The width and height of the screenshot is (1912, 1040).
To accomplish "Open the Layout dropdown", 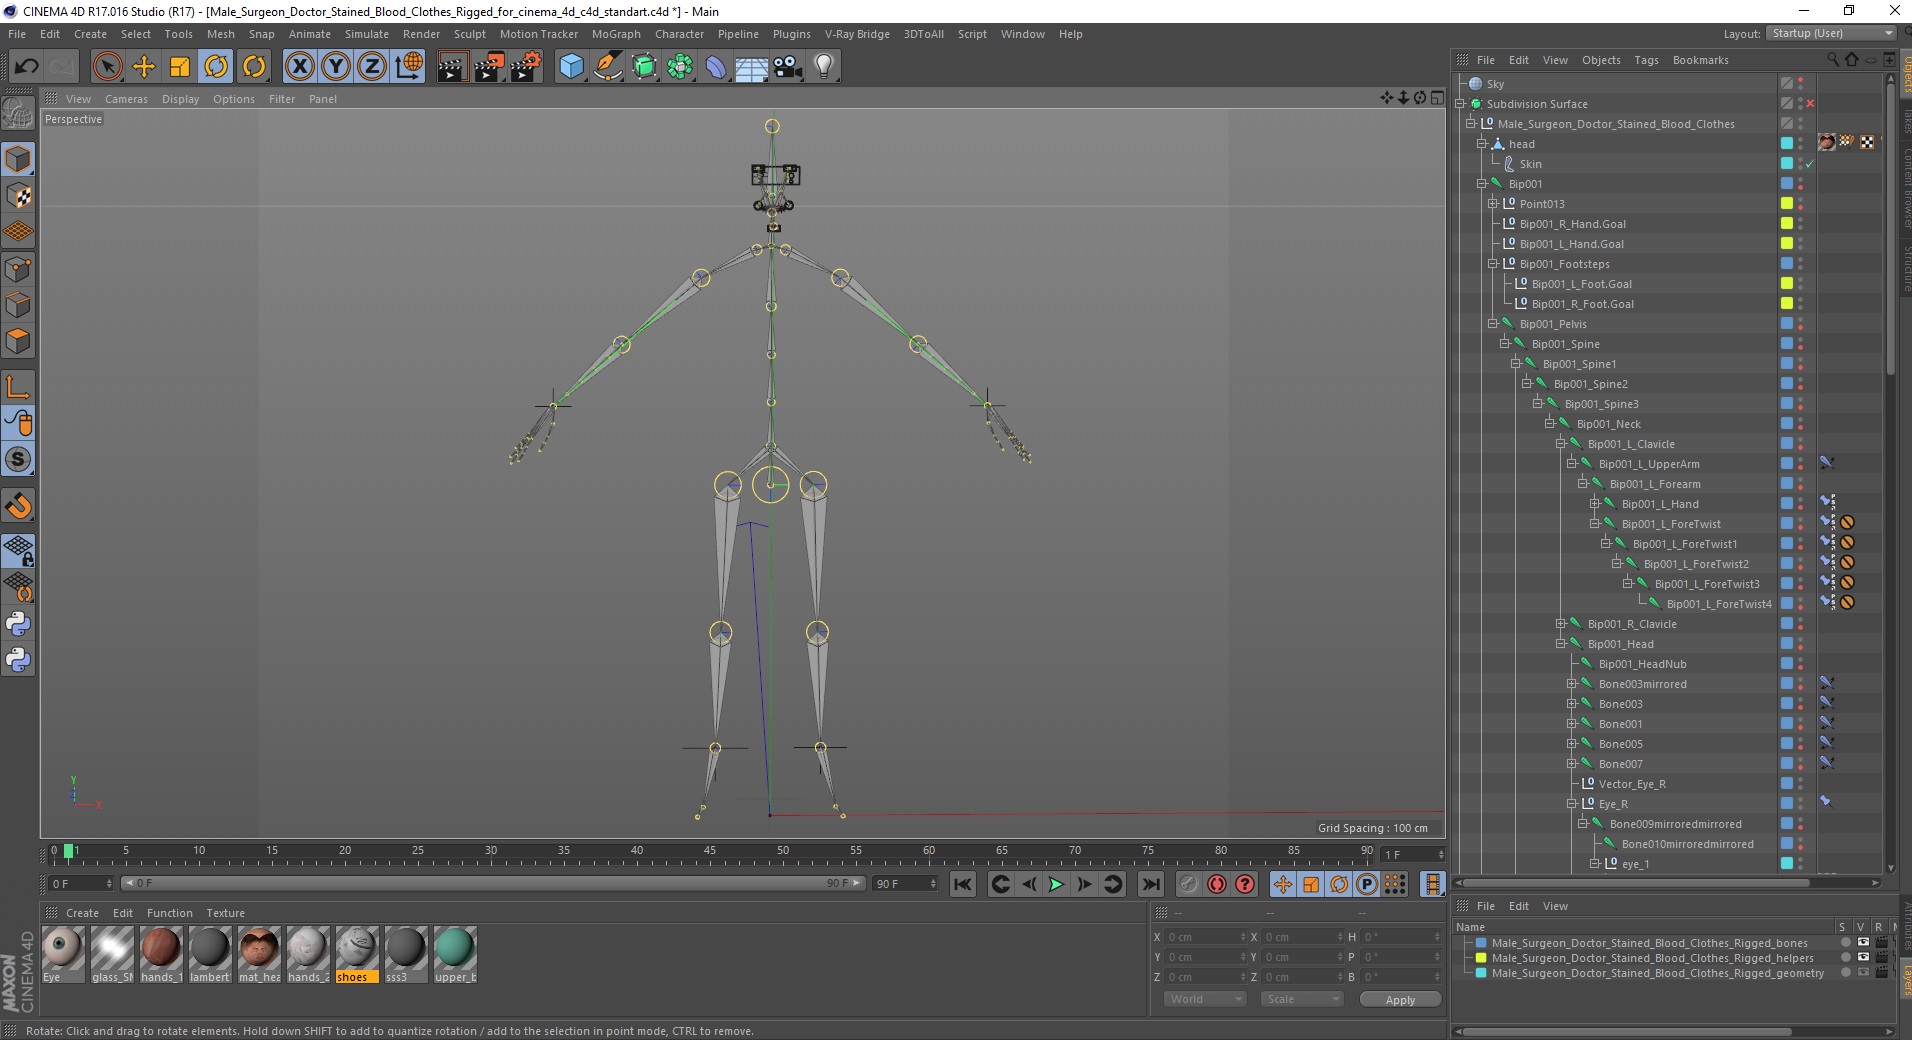I will coord(1831,33).
